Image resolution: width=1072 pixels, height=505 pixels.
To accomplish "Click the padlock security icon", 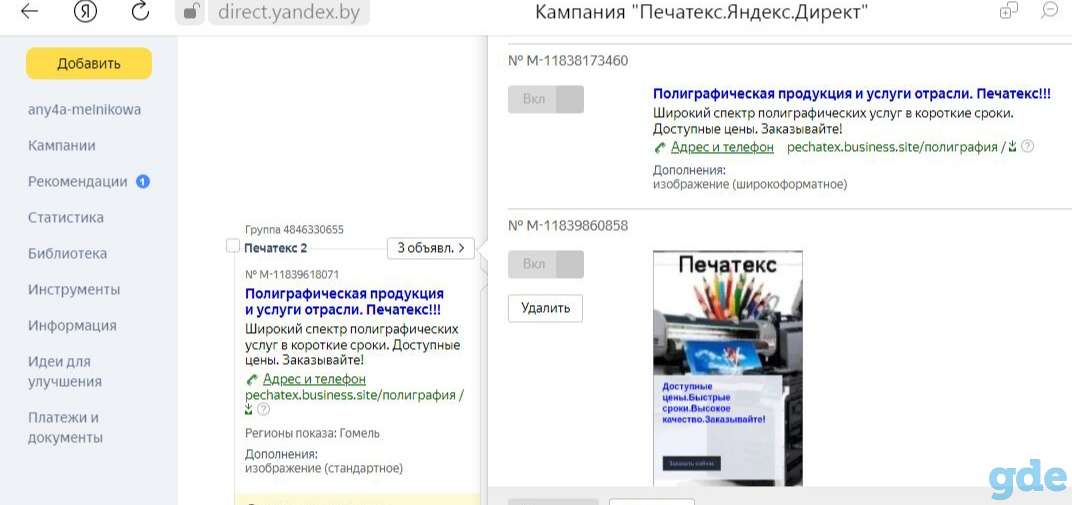I will [x=190, y=12].
